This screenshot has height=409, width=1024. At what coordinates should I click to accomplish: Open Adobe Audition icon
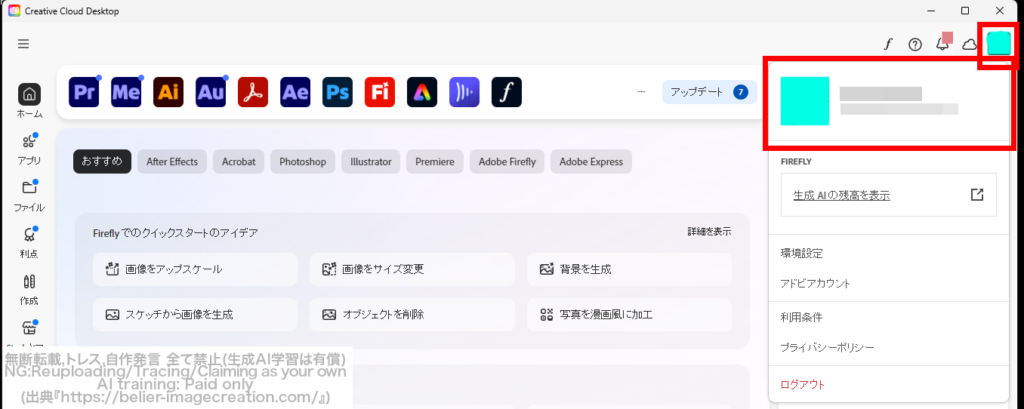pyautogui.click(x=210, y=92)
